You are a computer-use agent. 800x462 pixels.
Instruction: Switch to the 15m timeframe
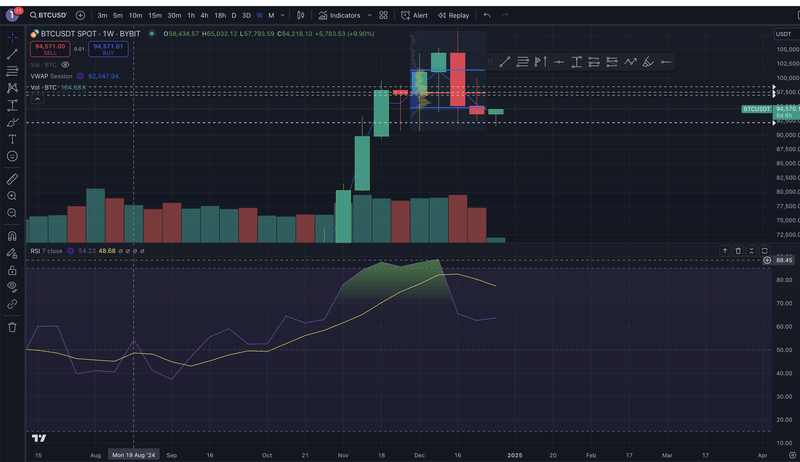[155, 15]
